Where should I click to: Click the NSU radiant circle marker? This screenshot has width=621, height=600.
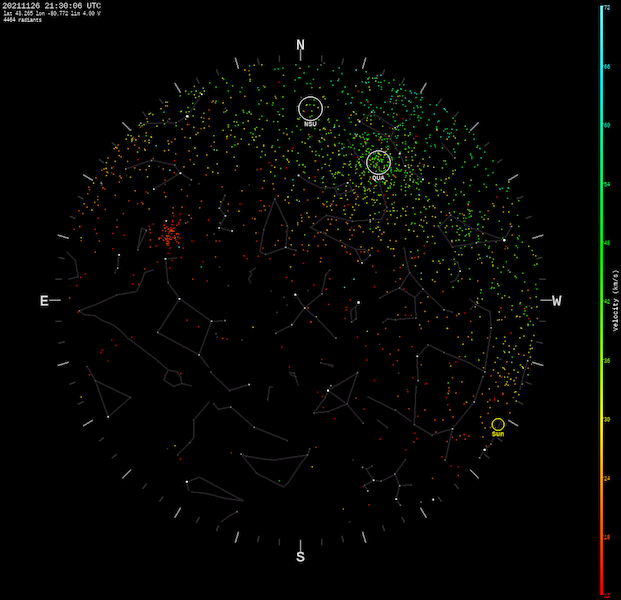310,108
